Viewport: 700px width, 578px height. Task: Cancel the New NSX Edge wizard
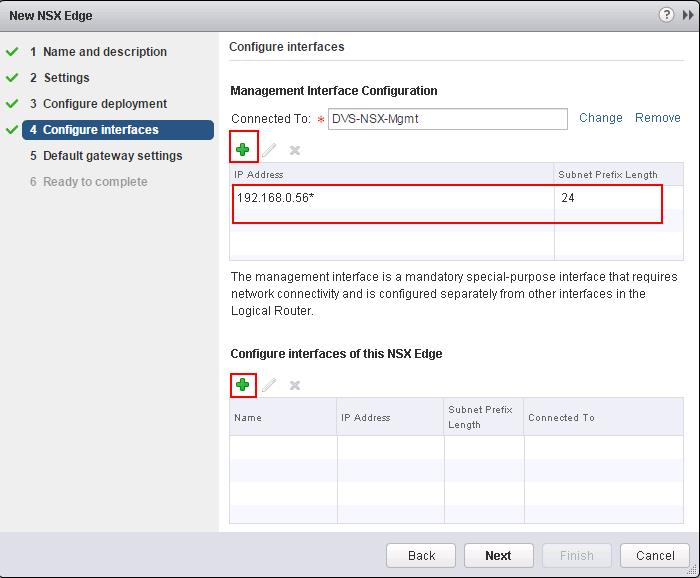pos(655,556)
